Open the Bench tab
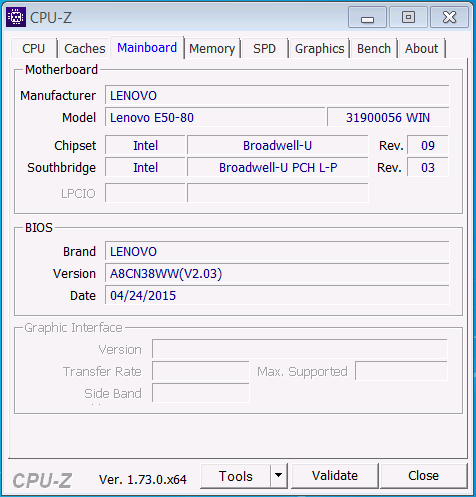This screenshot has width=476, height=497. 374,49
